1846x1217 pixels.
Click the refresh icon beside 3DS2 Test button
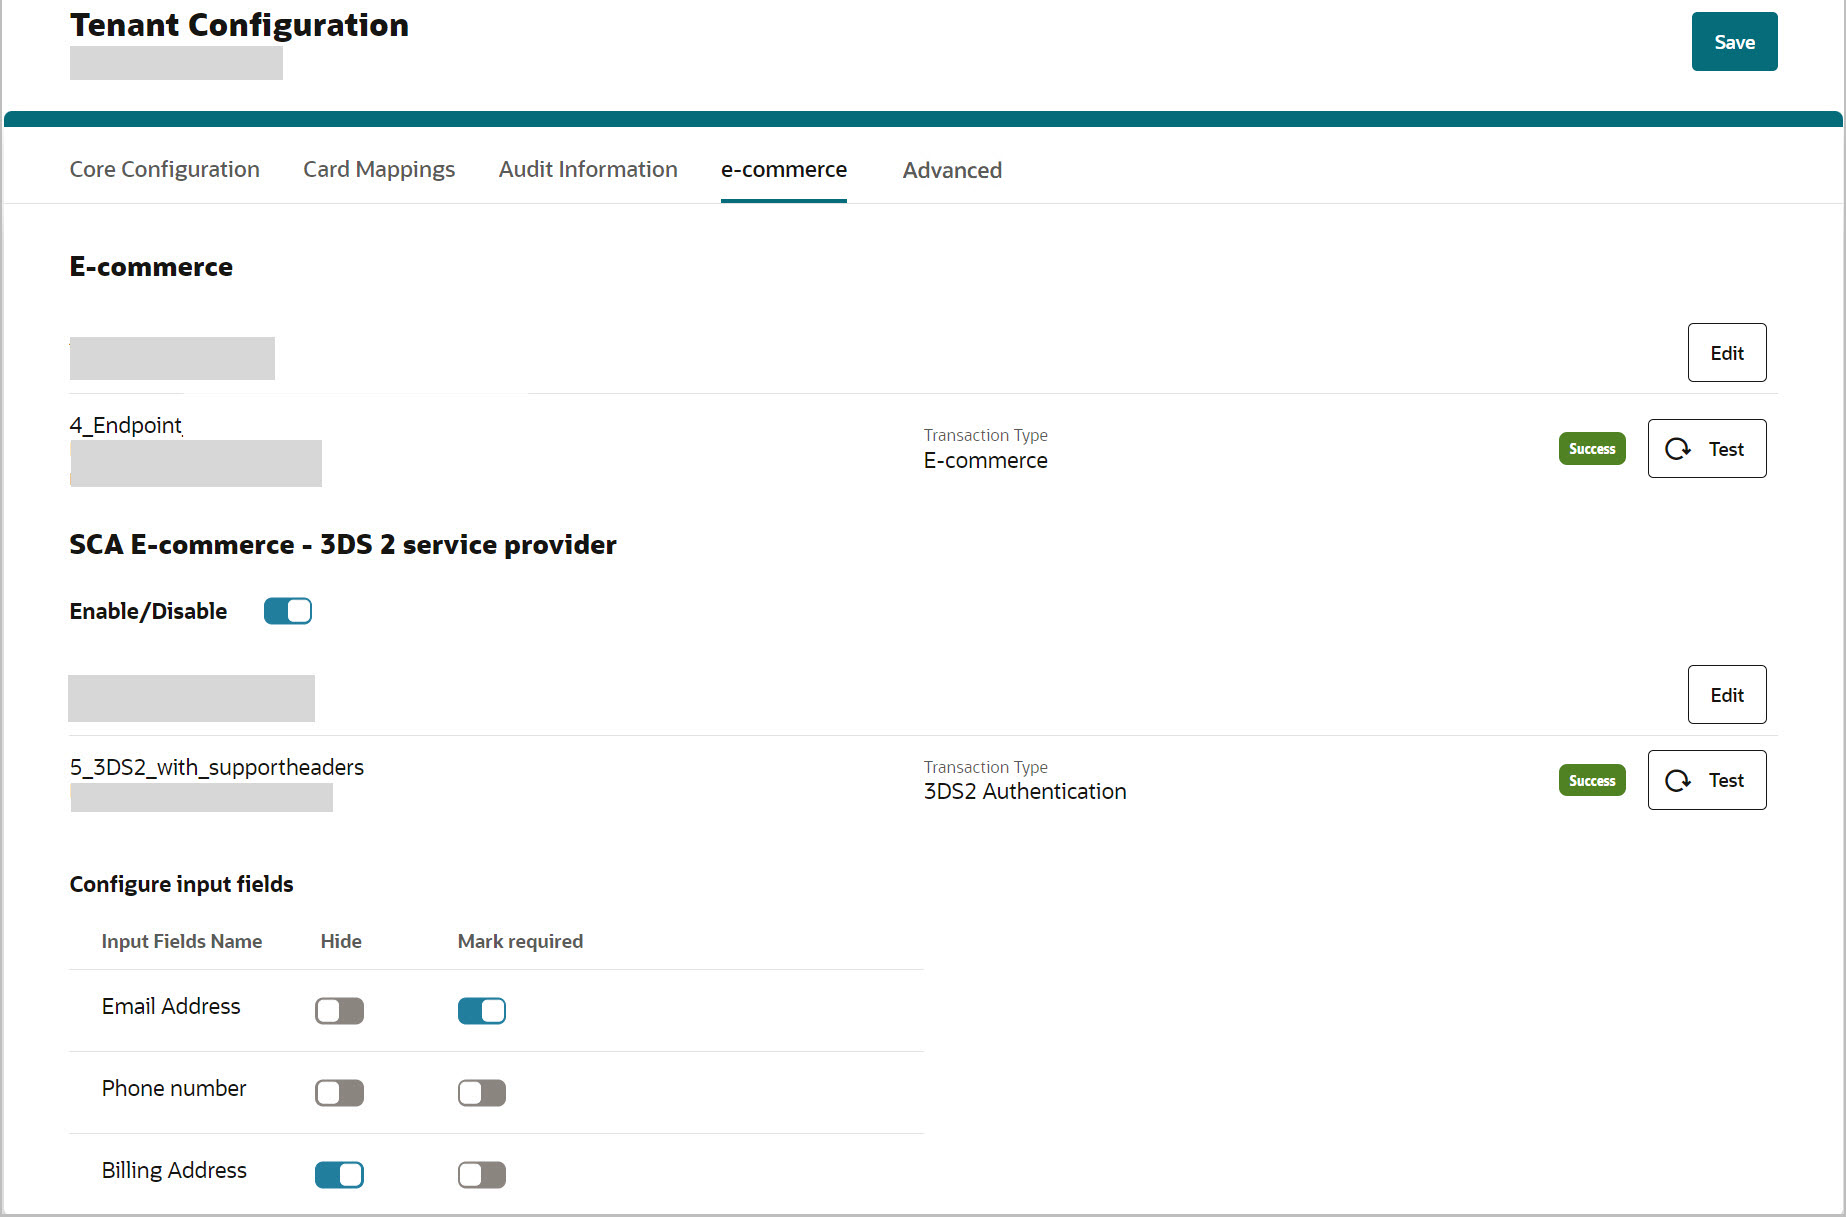pos(1679,780)
